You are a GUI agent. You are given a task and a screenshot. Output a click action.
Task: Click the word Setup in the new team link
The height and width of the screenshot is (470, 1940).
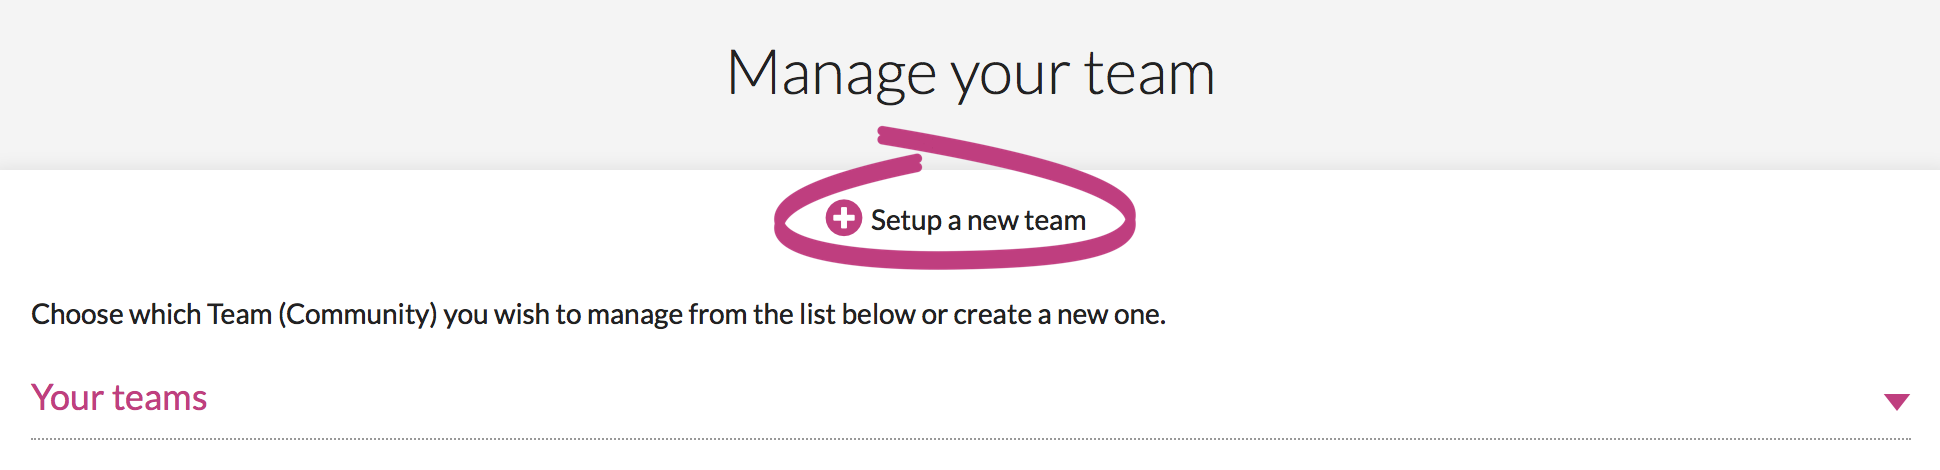(906, 221)
